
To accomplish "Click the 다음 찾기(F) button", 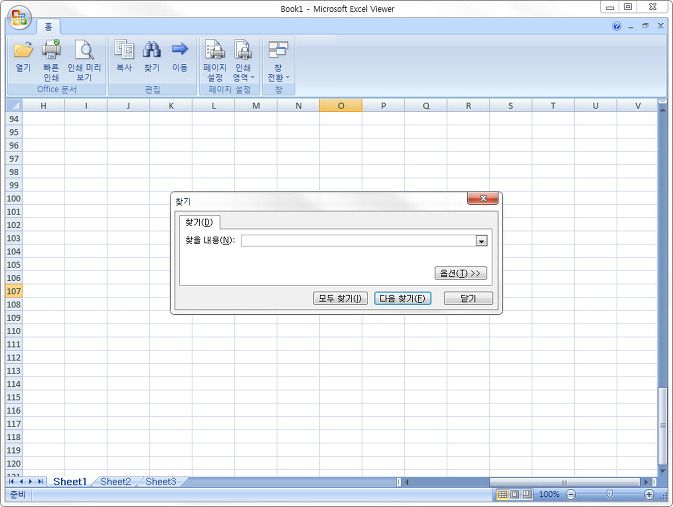I will pyautogui.click(x=403, y=298).
